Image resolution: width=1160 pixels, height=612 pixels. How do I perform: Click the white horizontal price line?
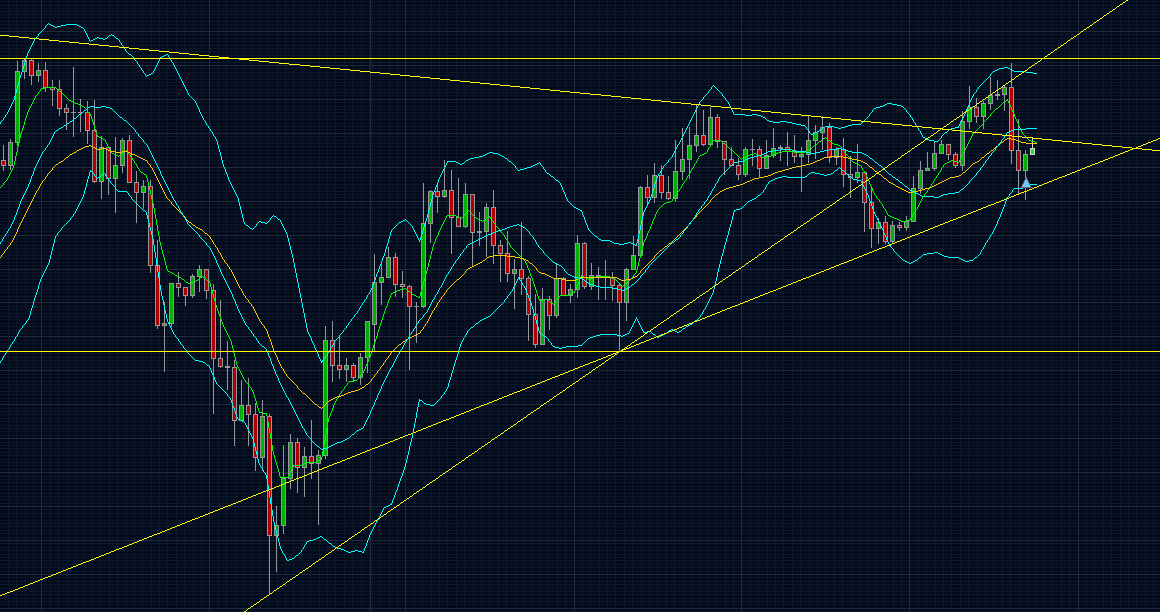(150, 352)
